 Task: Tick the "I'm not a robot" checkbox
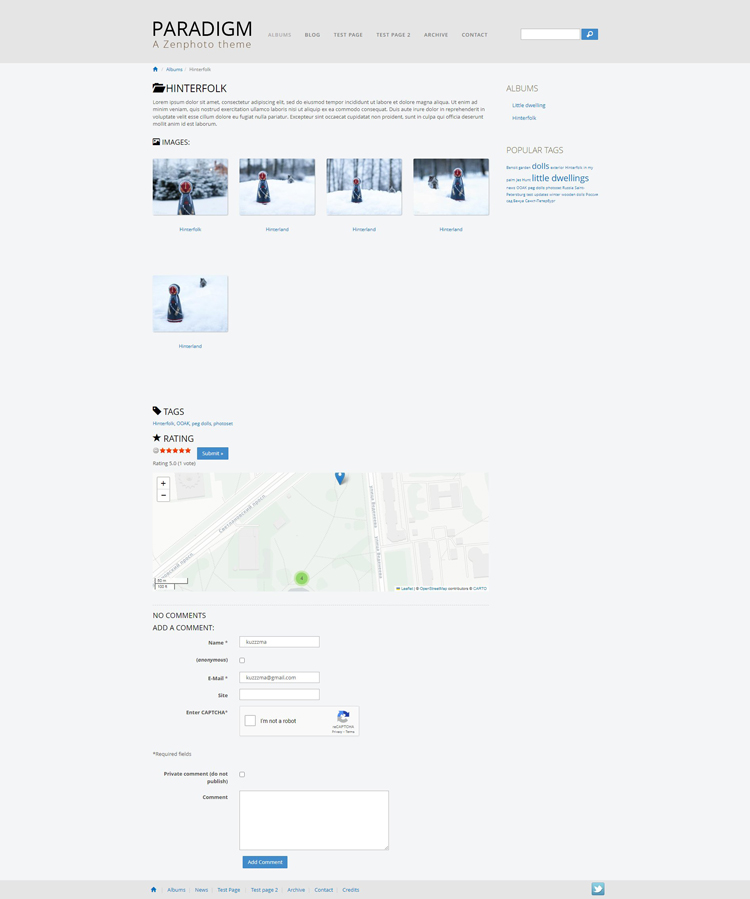pyautogui.click(x=251, y=720)
